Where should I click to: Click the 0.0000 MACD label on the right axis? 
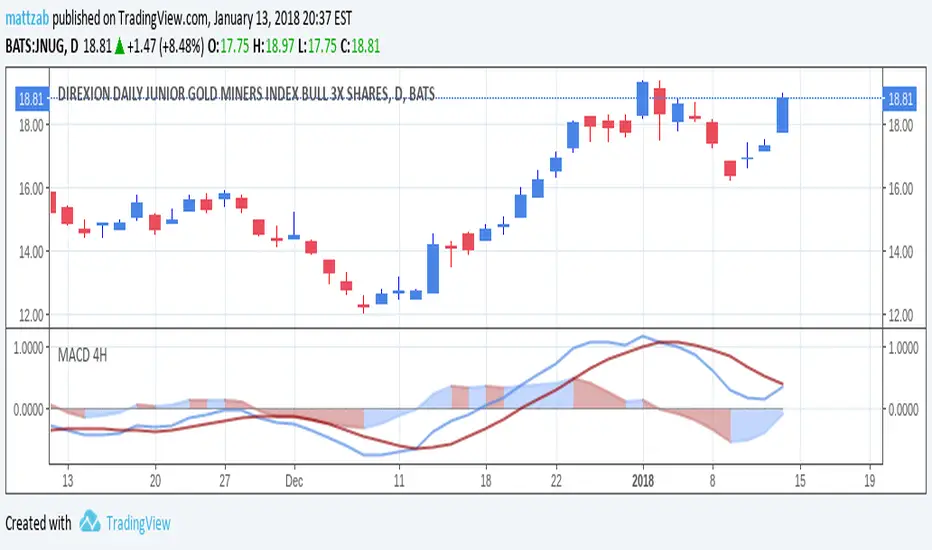pyautogui.click(x=903, y=409)
